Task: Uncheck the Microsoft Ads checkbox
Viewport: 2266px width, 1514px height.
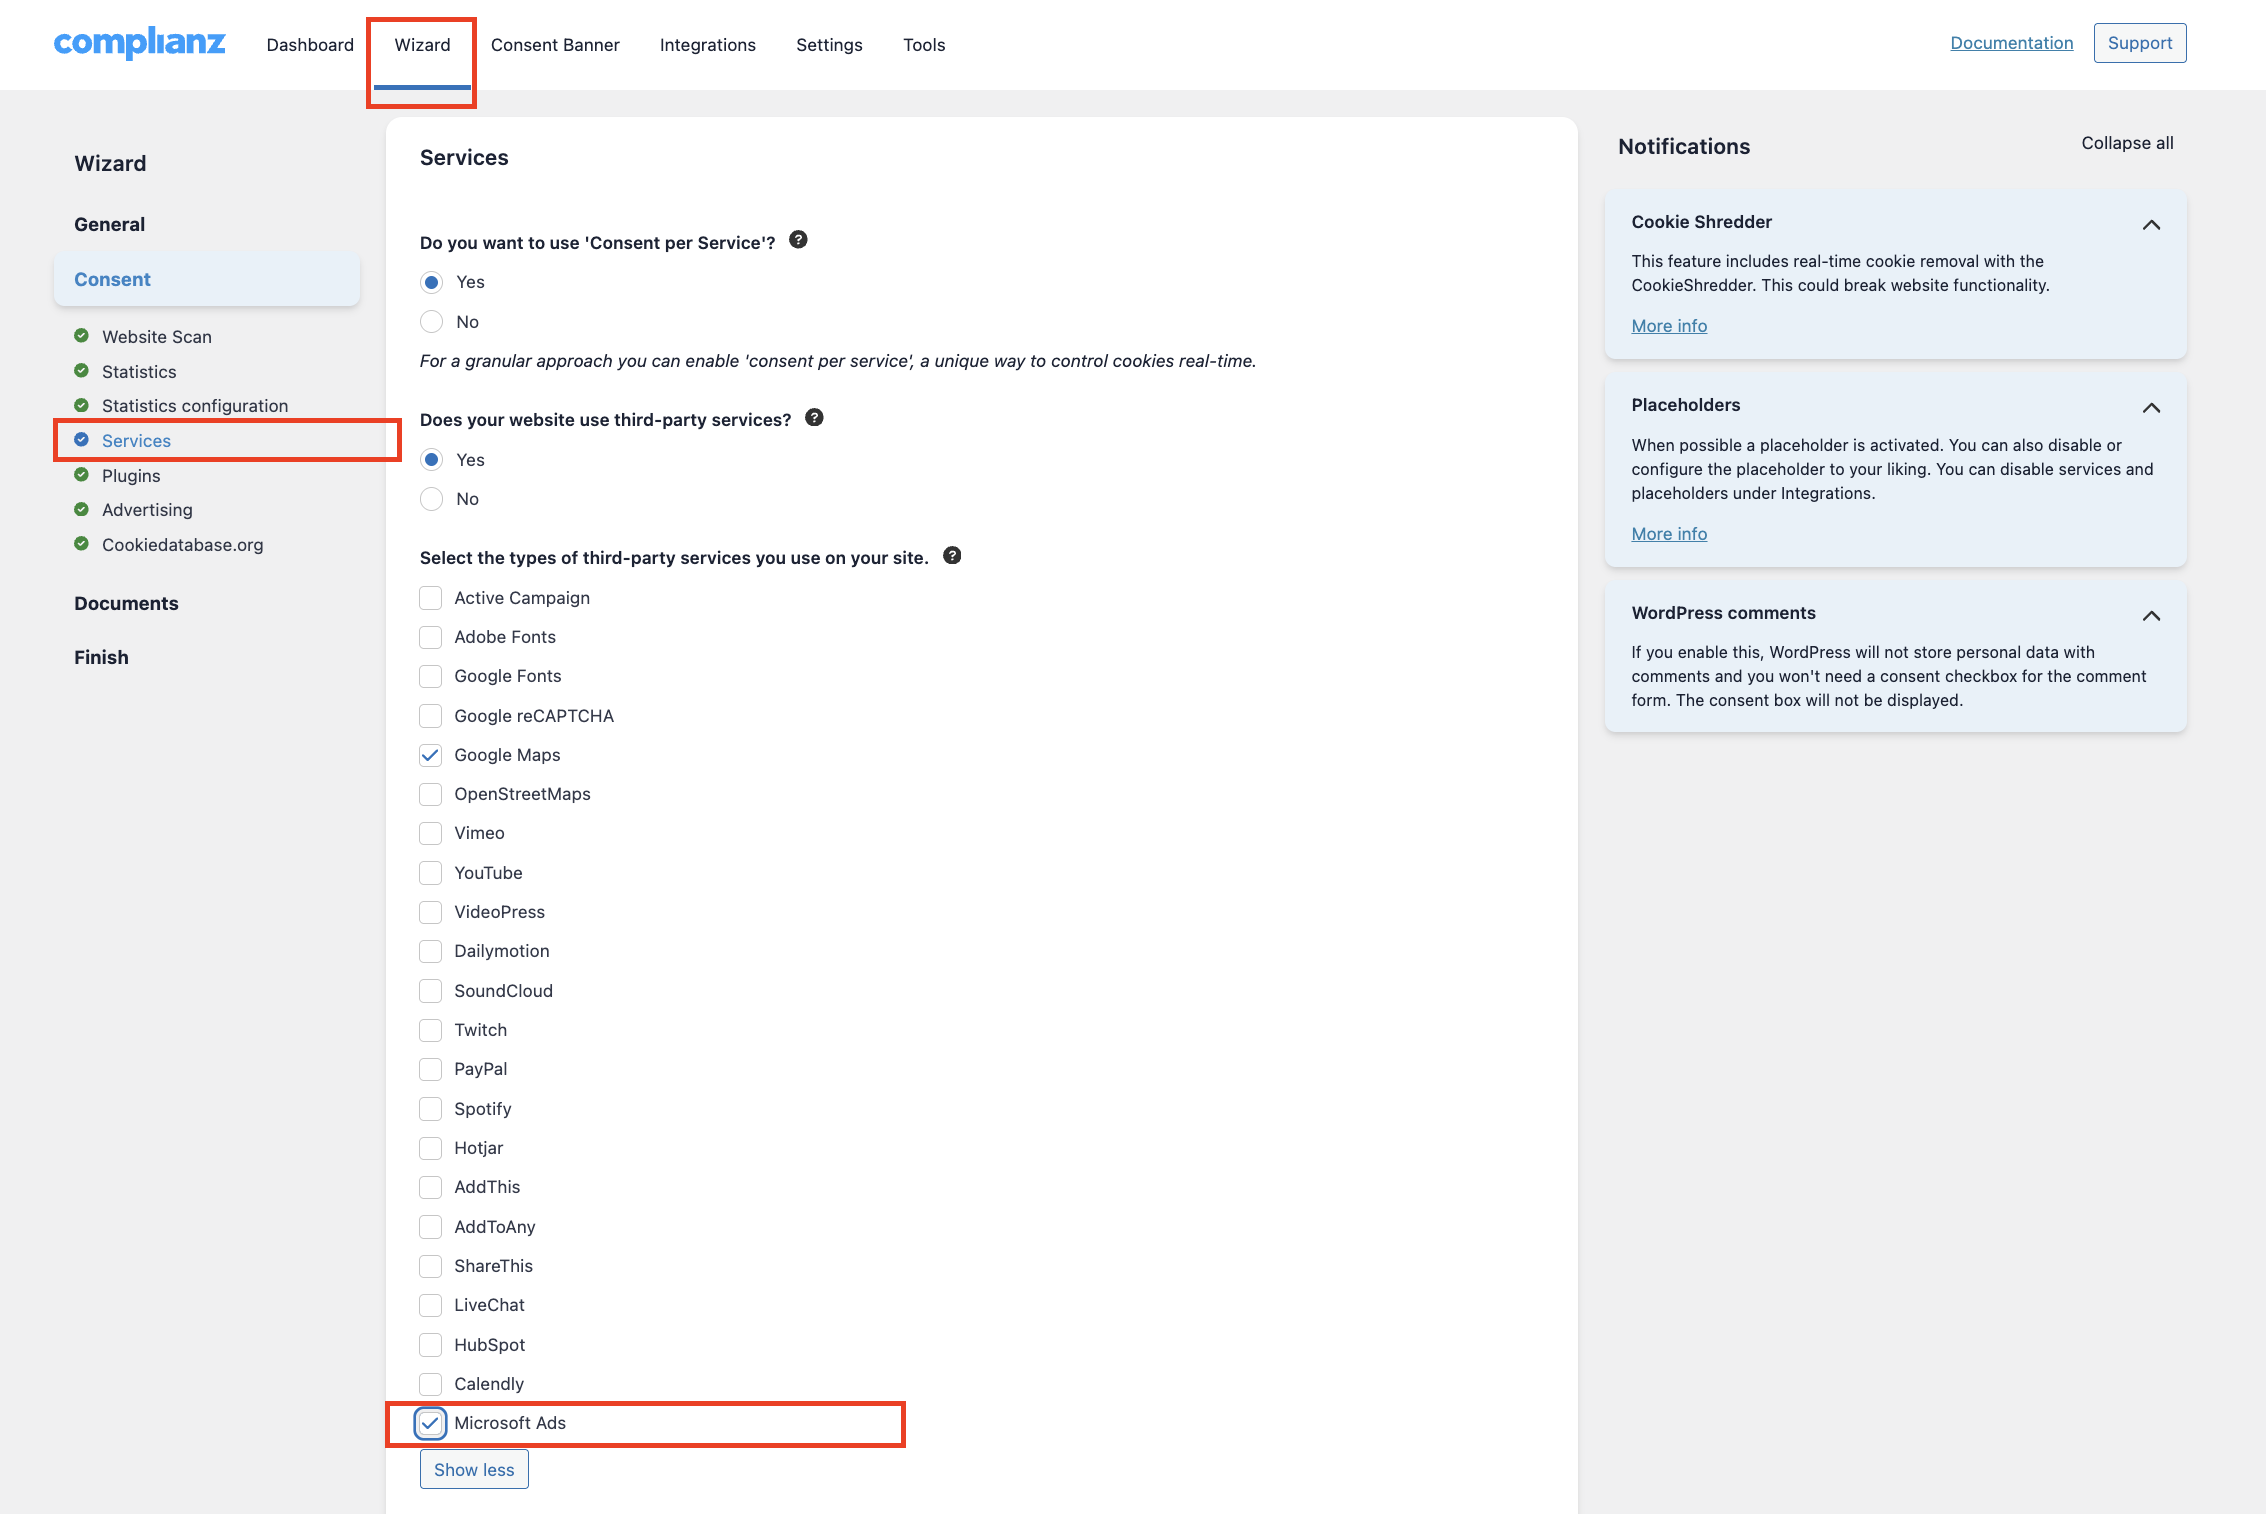Action: [430, 1423]
